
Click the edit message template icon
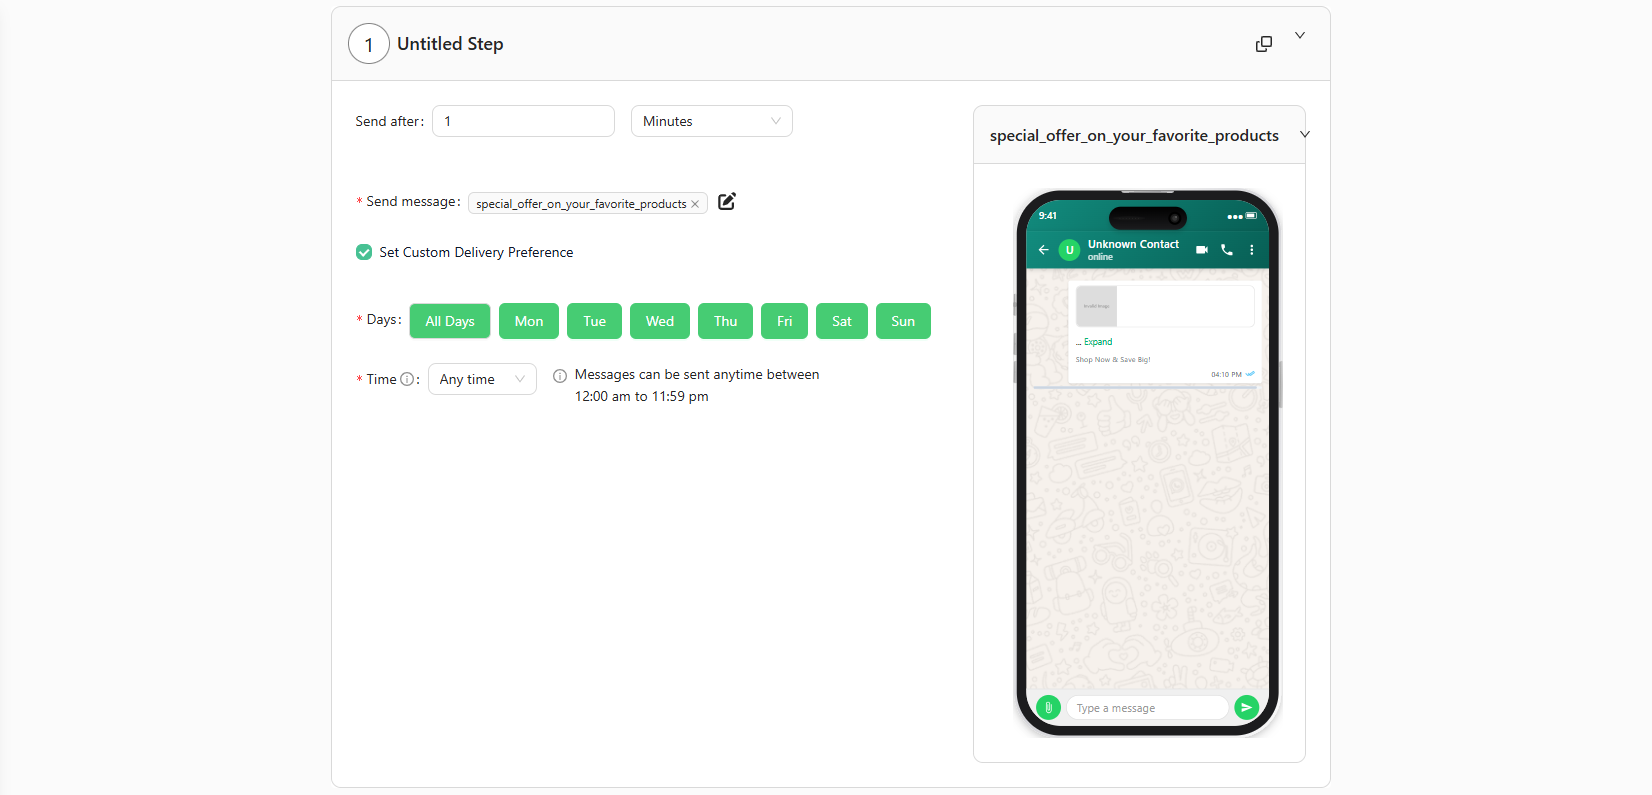tap(727, 202)
